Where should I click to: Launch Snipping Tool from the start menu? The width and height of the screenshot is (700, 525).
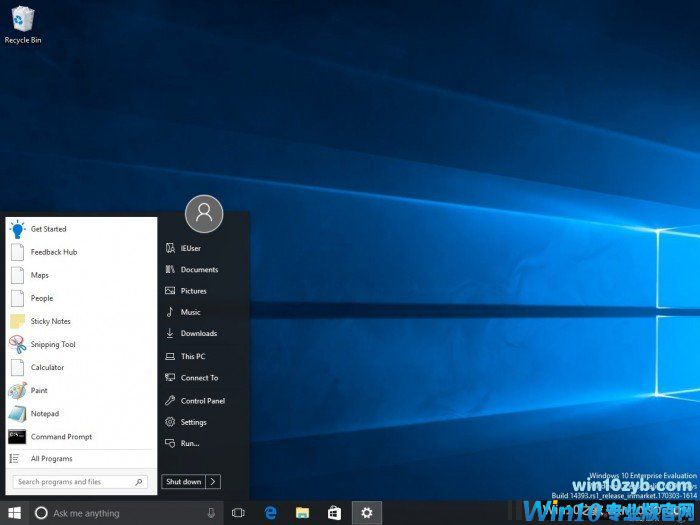point(52,344)
